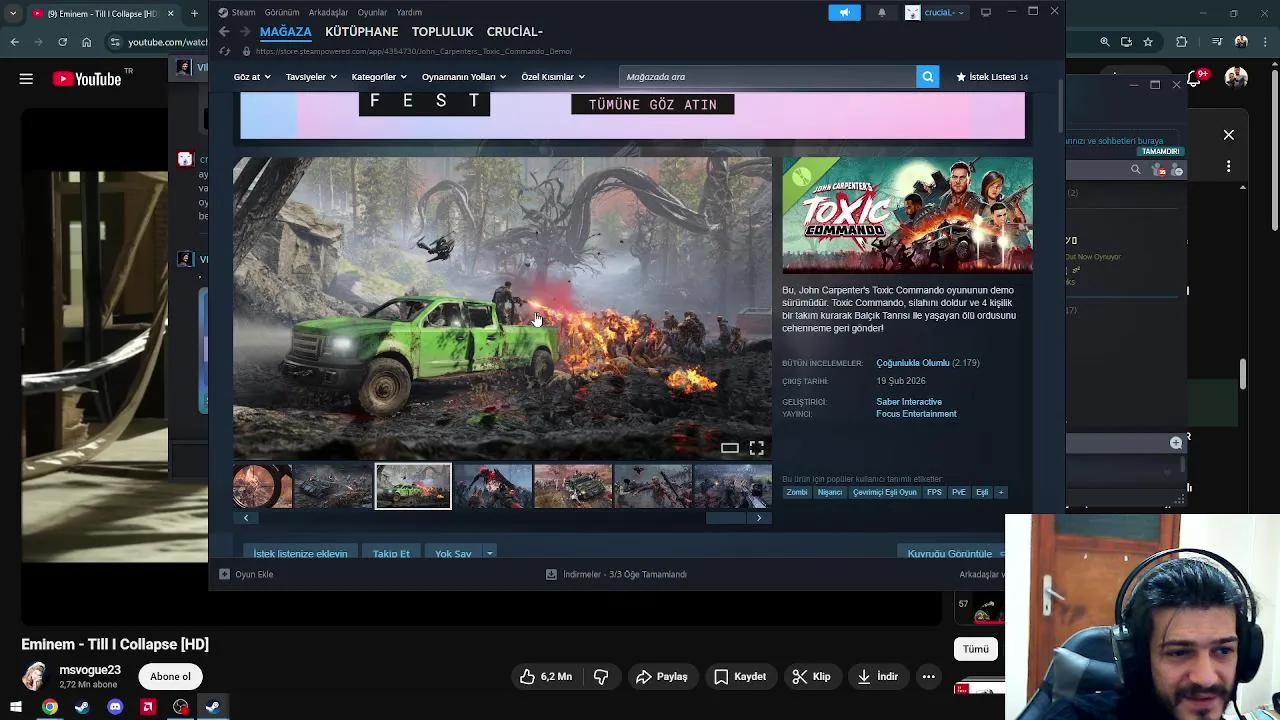Click TÜMÜNE GÖZ ATIN button
Viewport: 1280px width, 720px height.
[x=652, y=104]
